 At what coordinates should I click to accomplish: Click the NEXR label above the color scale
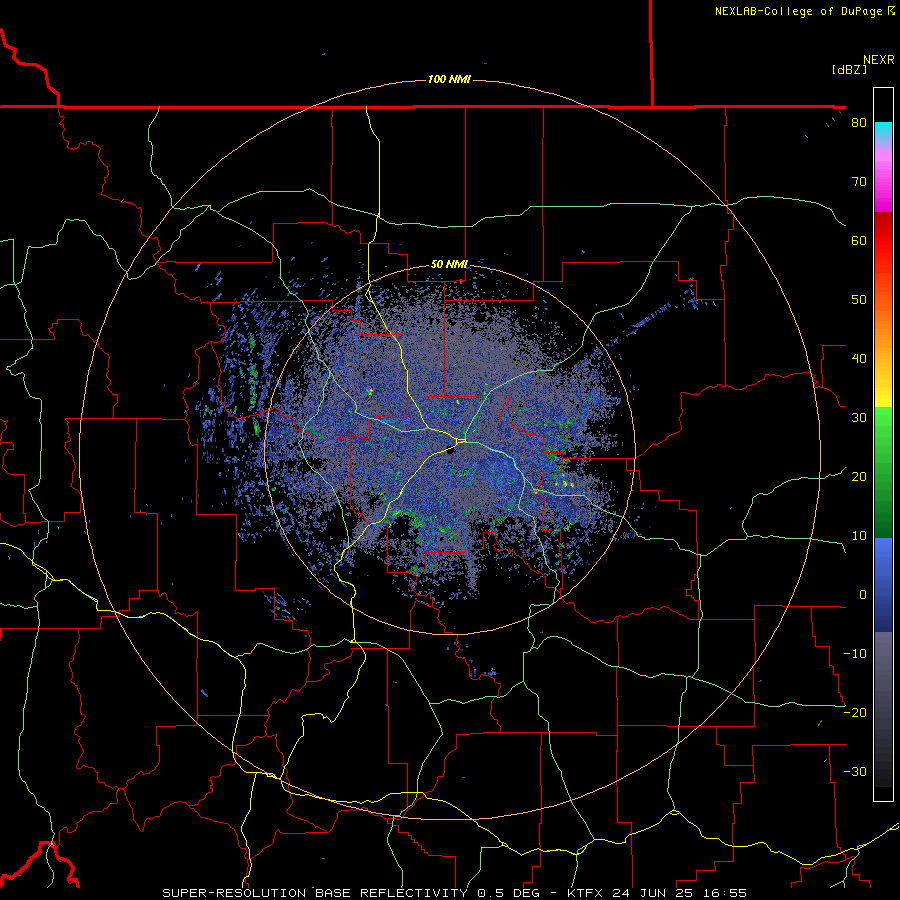(878, 60)
